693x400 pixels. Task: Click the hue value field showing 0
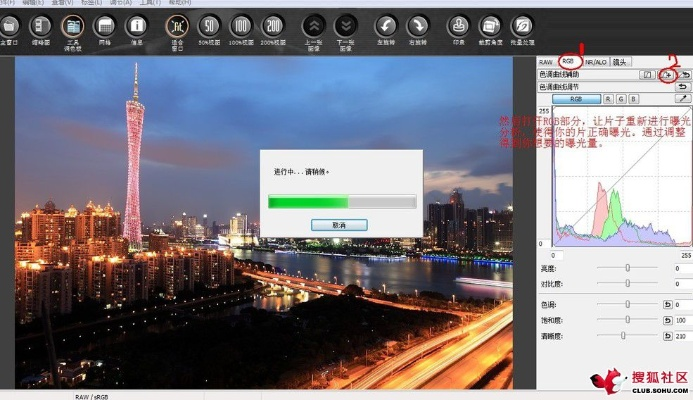click(683, 305)
